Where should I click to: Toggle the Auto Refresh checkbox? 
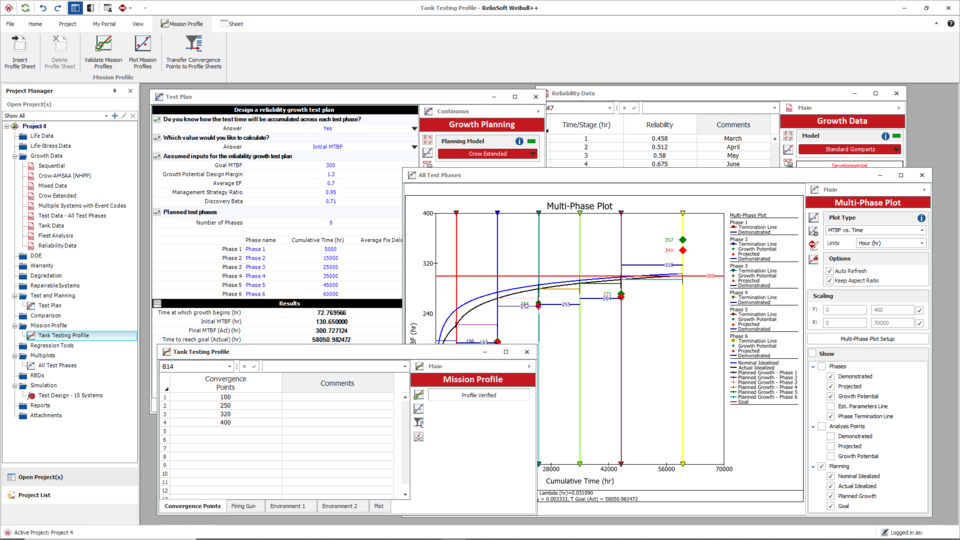click(x=830, y=271)
